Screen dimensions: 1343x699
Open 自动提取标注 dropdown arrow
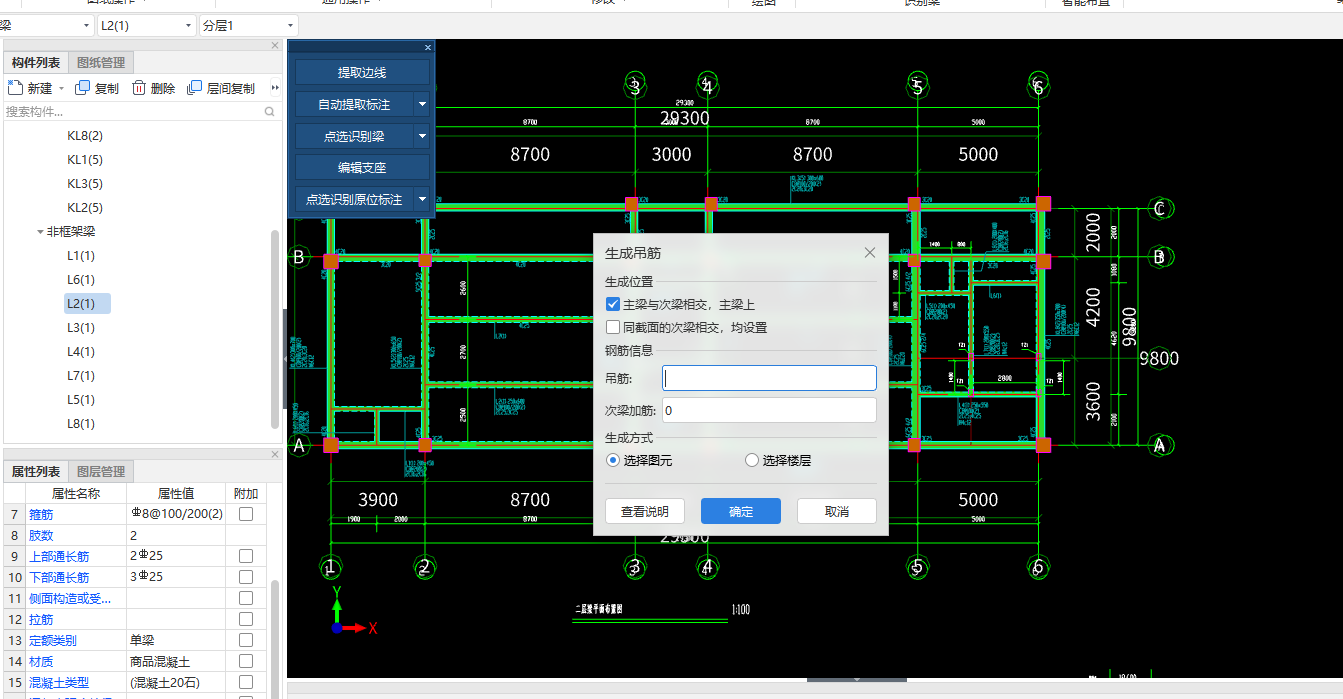tap(422, 104)
